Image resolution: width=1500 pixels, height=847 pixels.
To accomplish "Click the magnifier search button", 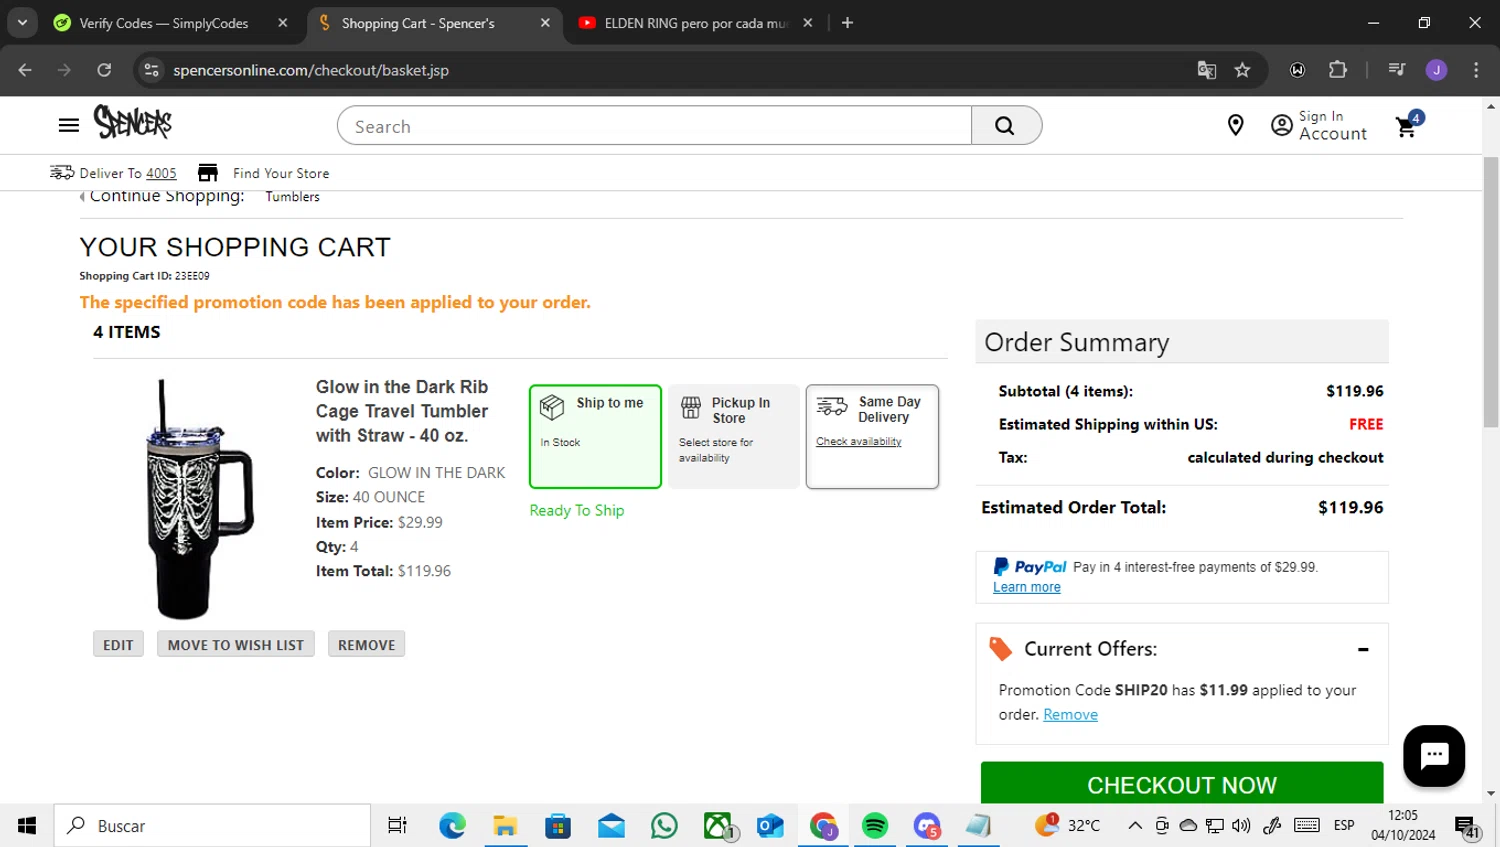I will click(x=1006, y=126).
